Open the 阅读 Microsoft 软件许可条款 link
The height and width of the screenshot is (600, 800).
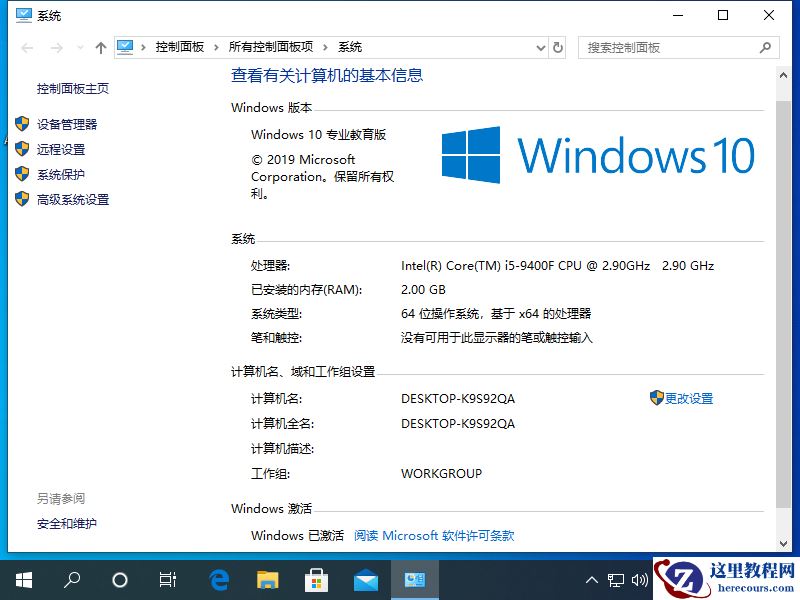pos(434,535)
